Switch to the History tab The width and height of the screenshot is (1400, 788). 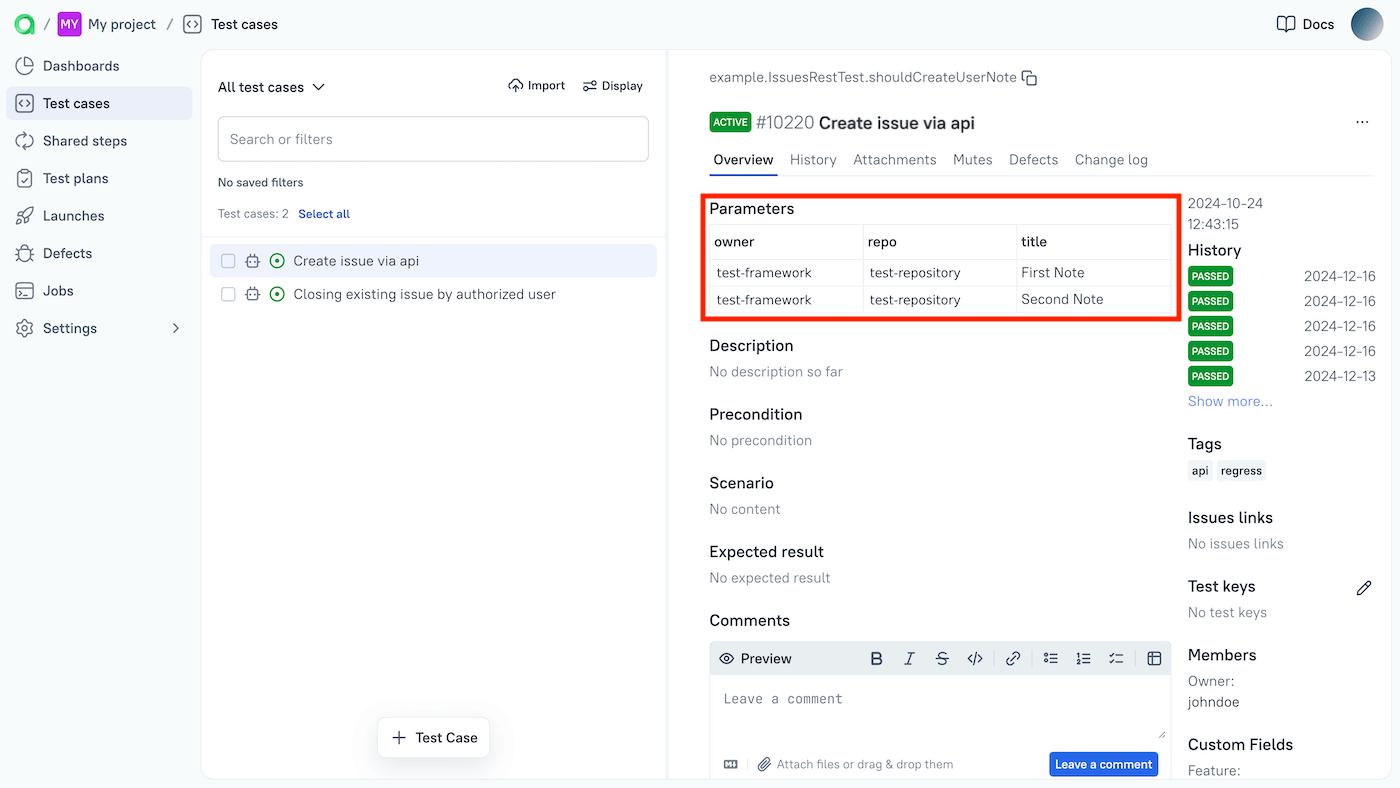tap(813, 159)
